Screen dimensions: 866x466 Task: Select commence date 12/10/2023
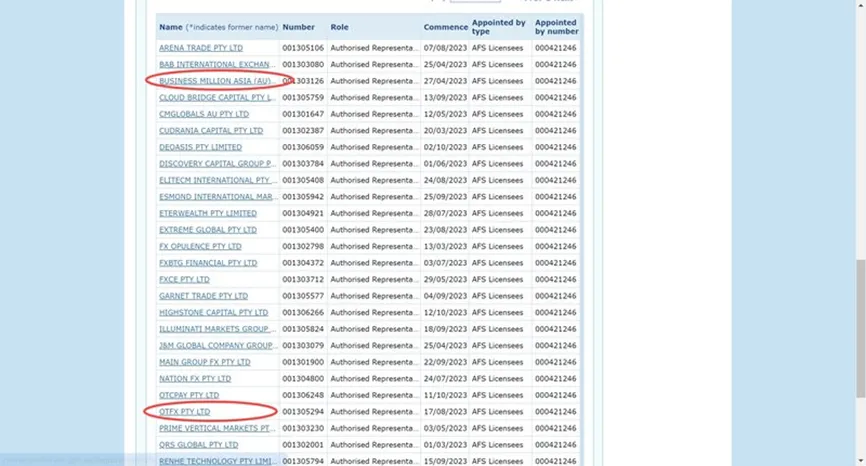coord(445,313)
